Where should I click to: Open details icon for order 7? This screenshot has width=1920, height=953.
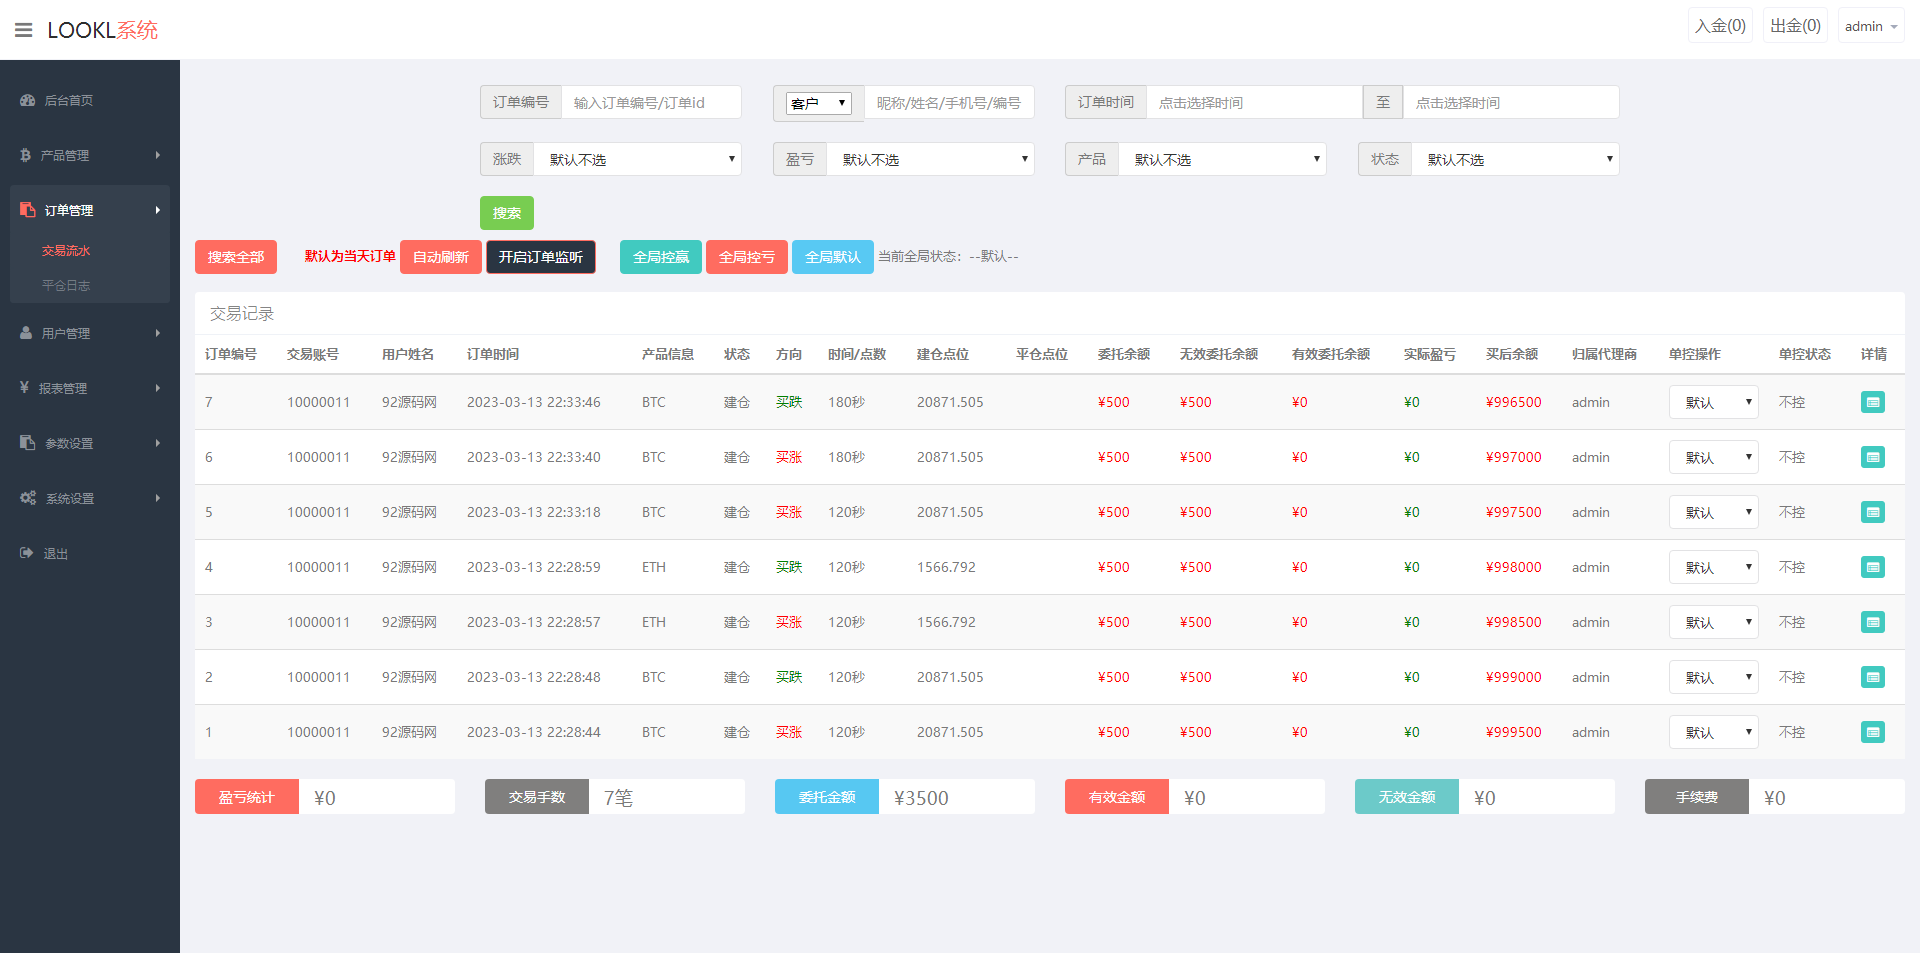coord(1872,402)
